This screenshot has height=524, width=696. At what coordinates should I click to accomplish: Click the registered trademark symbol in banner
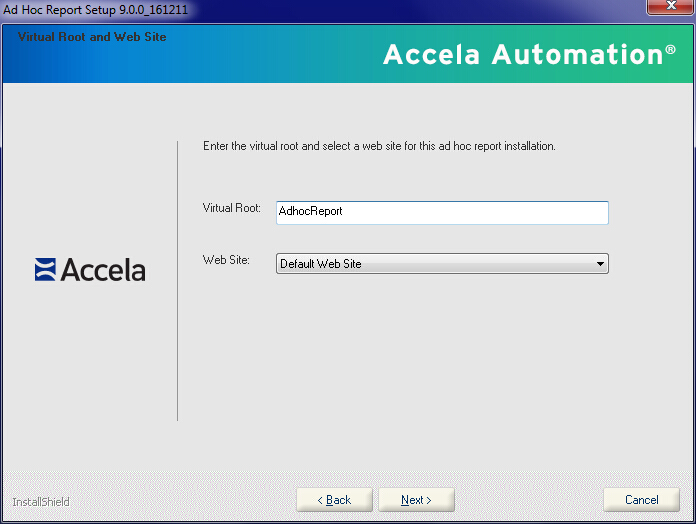point(670,49)
